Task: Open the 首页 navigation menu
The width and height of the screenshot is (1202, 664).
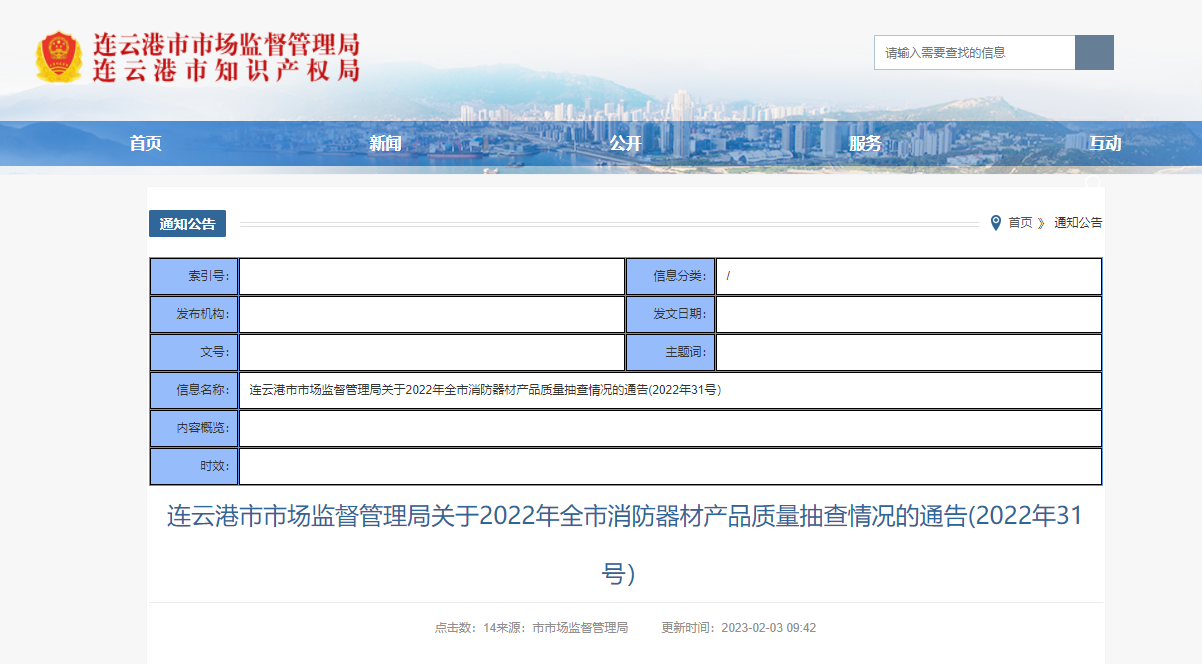Action: pos(145,143)
